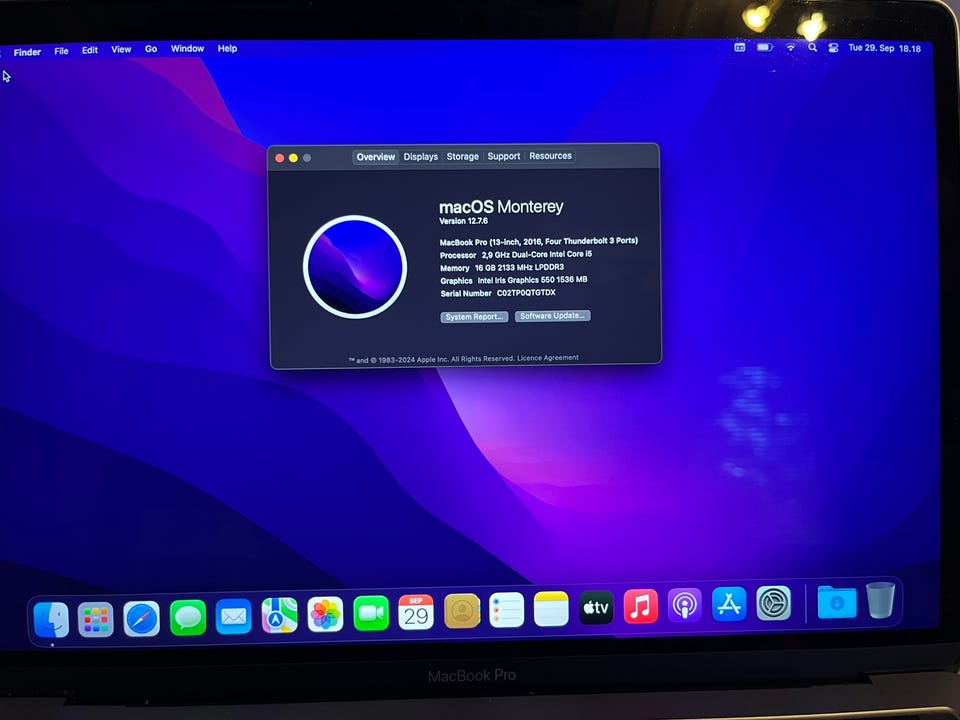The width and height of the screenshot is (960, 720).
Task: Open the Apple TV app in the Dock
Action: tap(596, 607)
